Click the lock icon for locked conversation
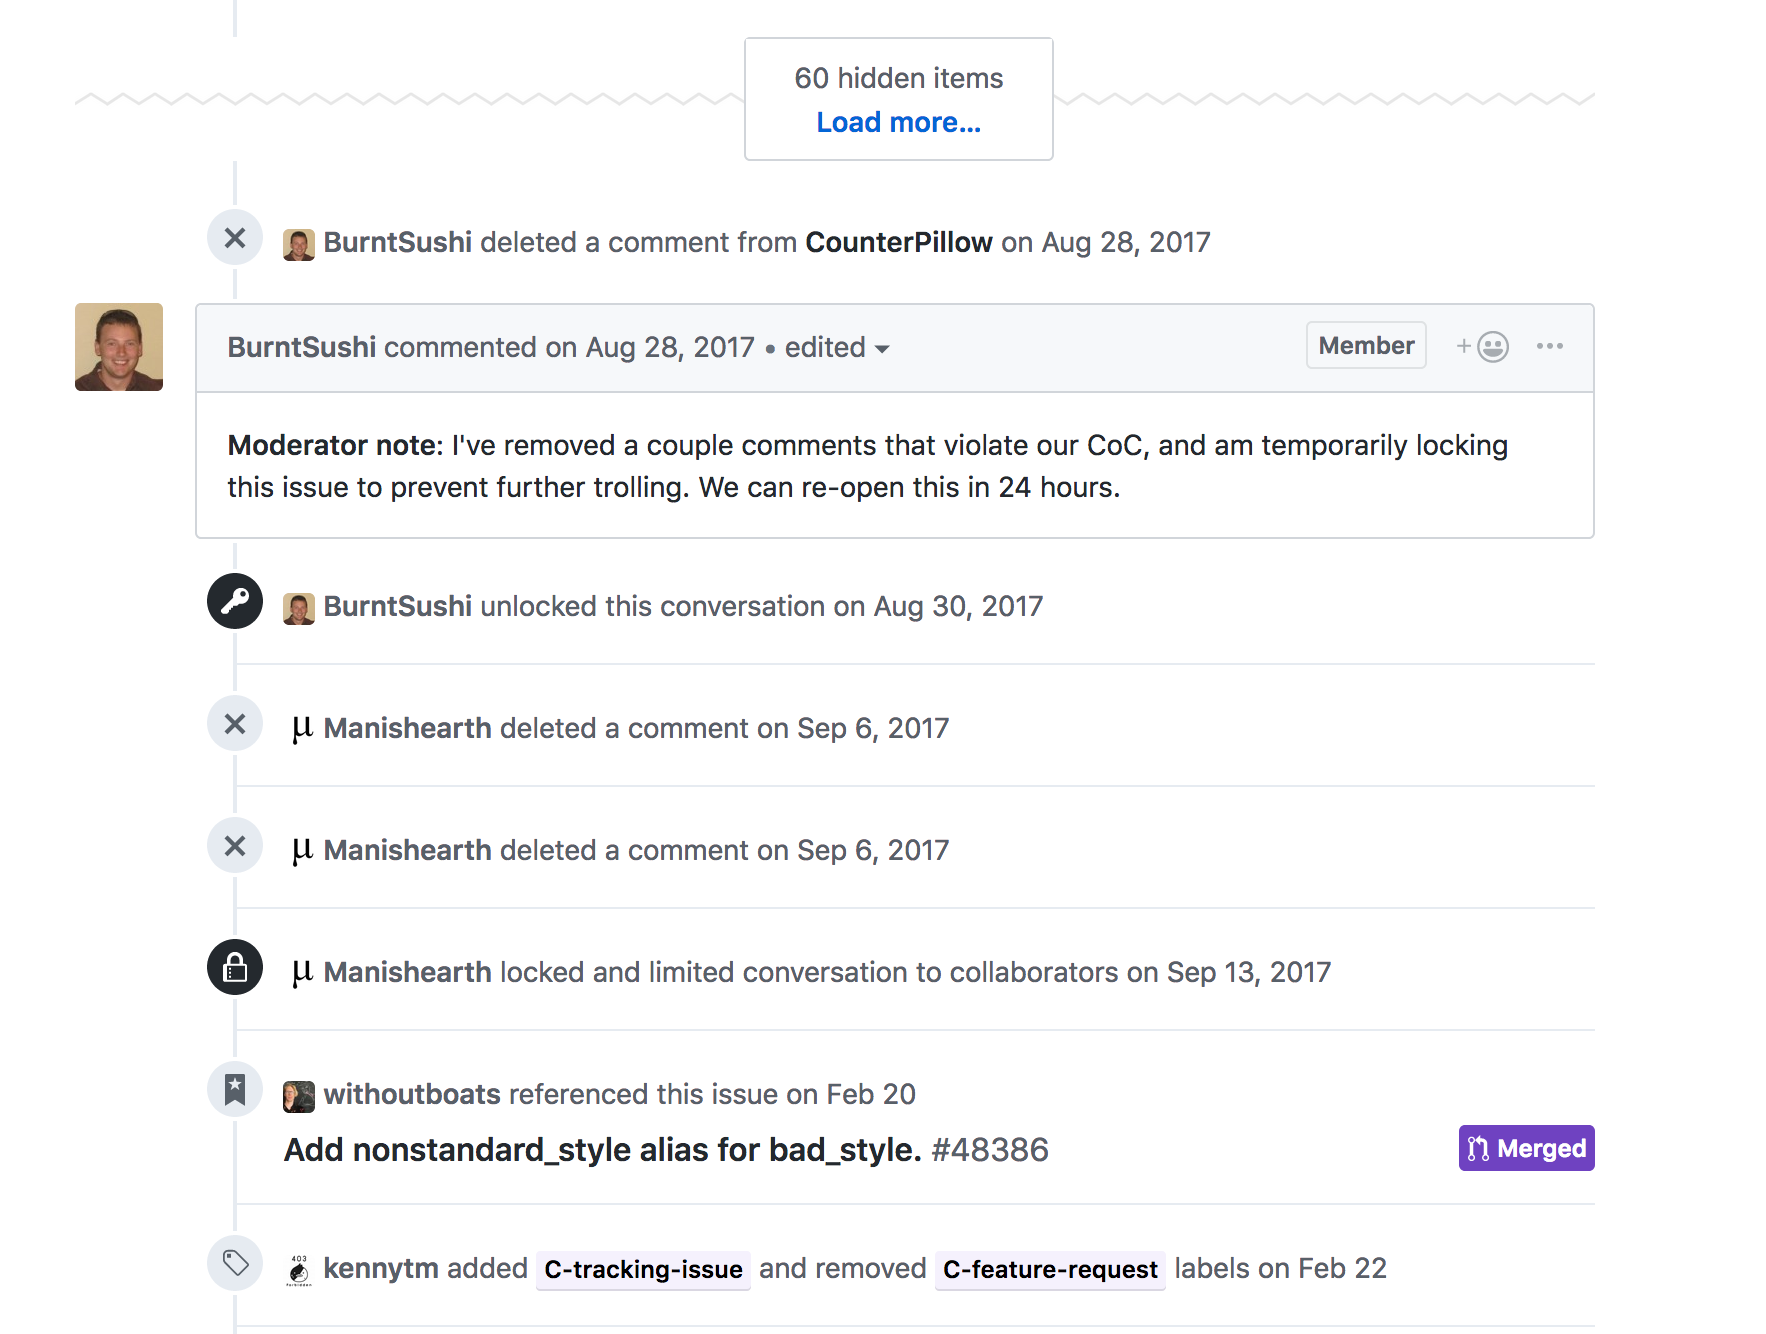The width and height of the screenshot is (1766, 1334). click(x=235, y=967)
